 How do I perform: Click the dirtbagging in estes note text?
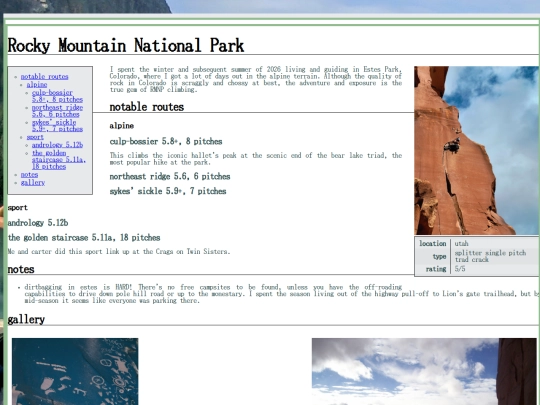click(x=282, y=294)
